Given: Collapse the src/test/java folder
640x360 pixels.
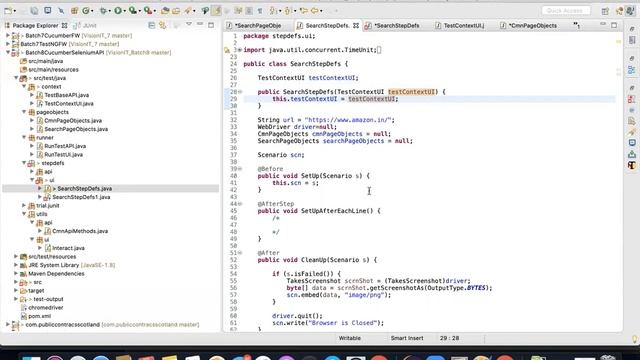Looking at the screenshot, I should pyautogui.click(x=16, y=78).
